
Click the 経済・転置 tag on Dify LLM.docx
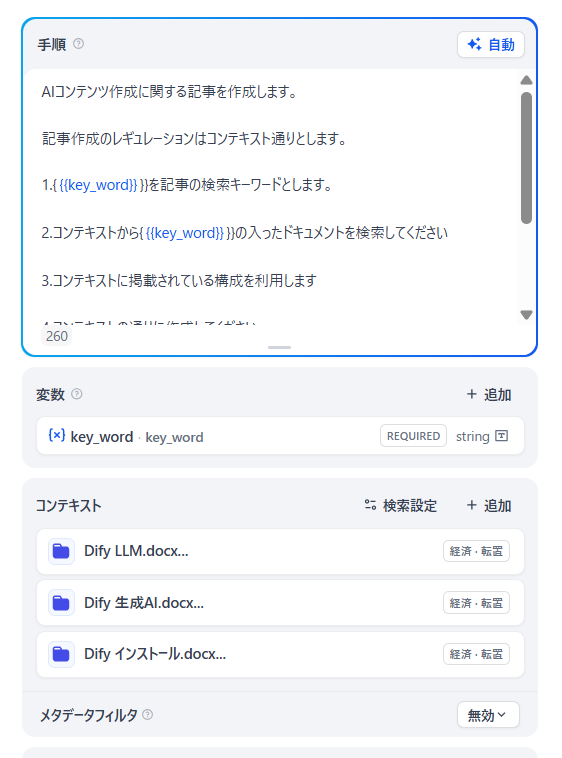pos(476,551)
